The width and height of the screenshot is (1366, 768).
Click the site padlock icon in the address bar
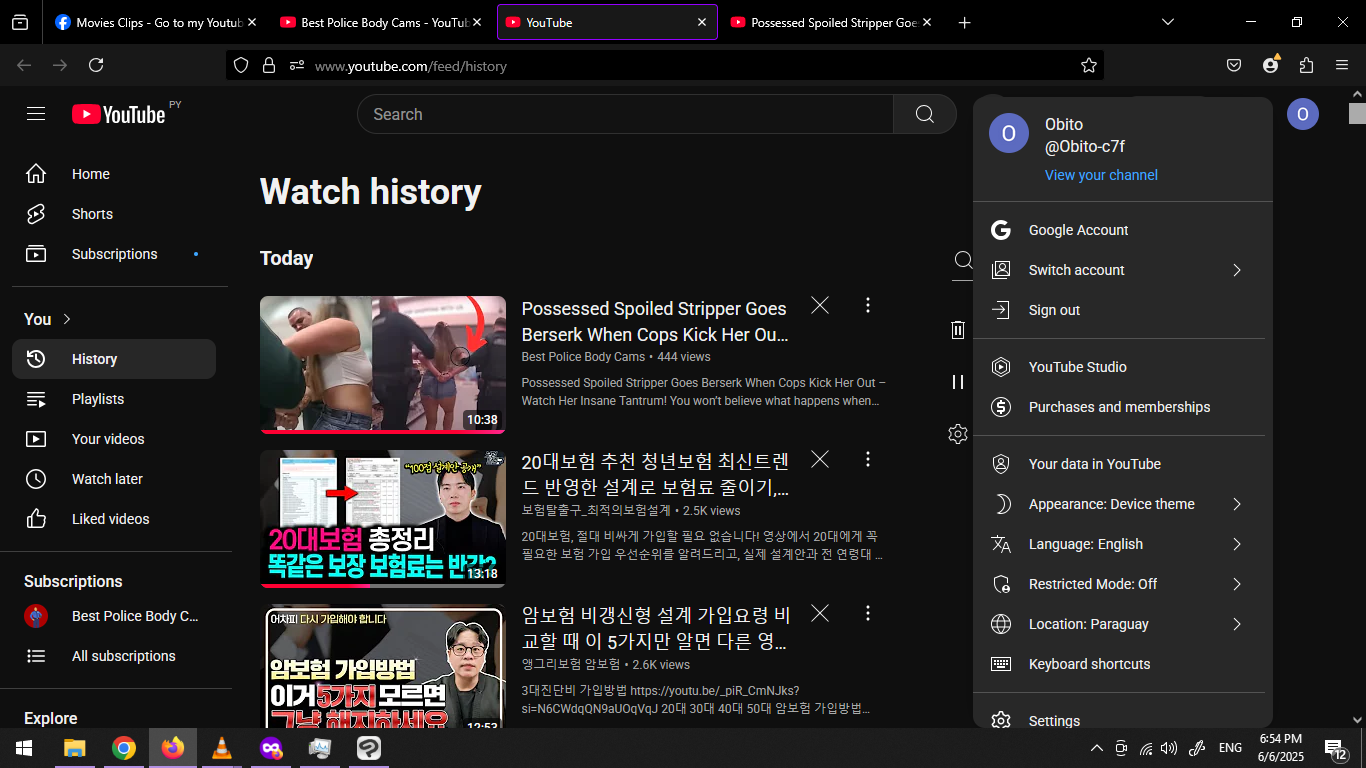click(268, 65)
